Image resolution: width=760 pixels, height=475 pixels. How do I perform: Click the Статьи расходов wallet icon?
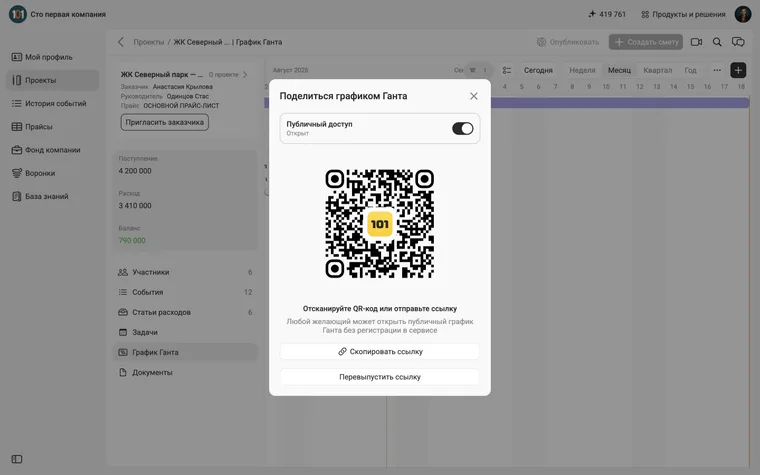click(123, 312)
